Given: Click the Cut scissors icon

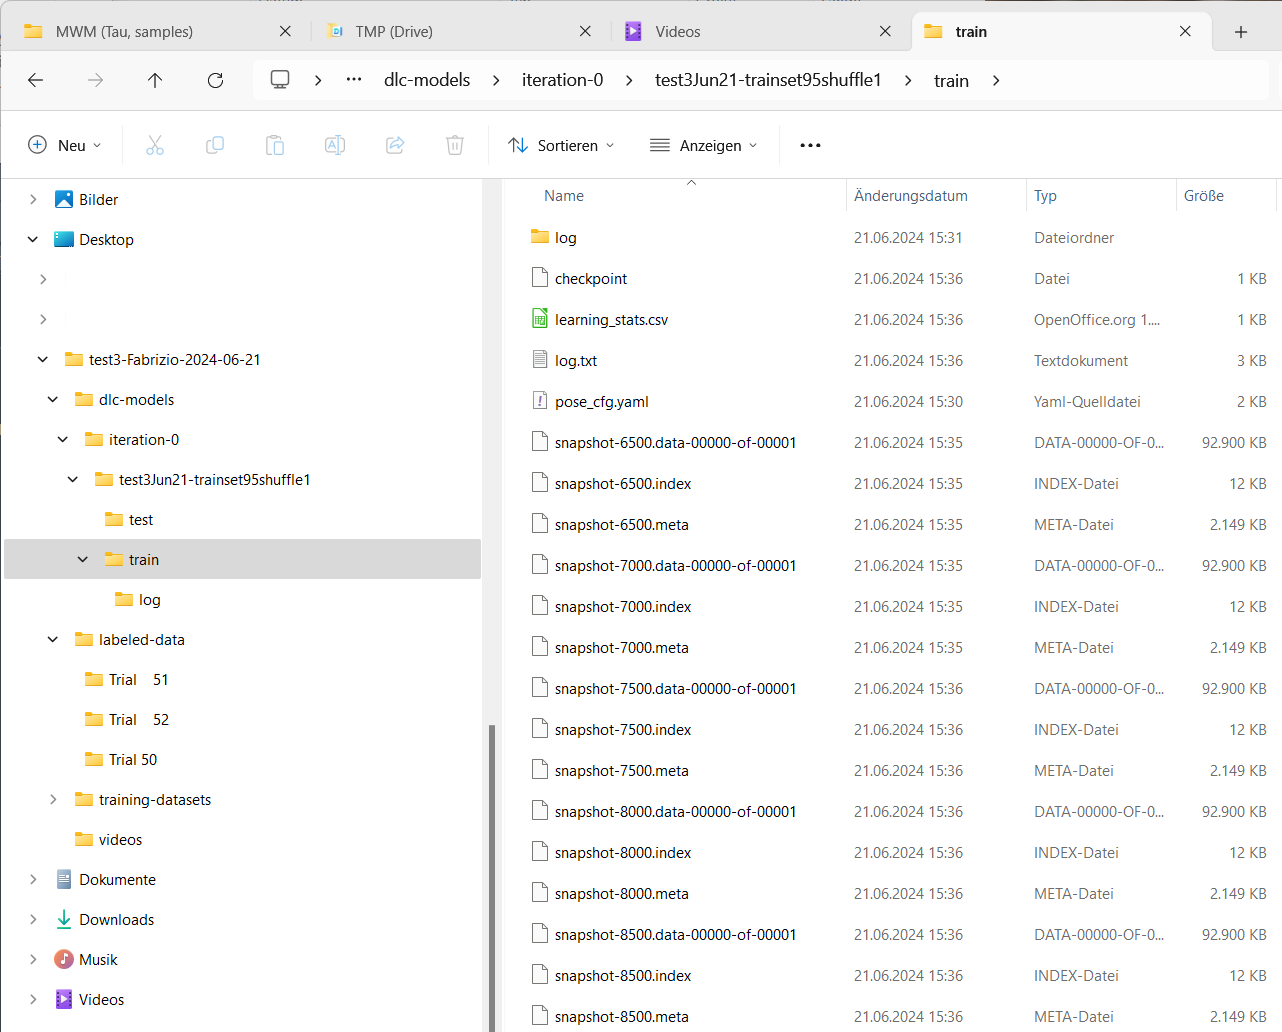Looking at the screenshot, I should coord(155,145).
